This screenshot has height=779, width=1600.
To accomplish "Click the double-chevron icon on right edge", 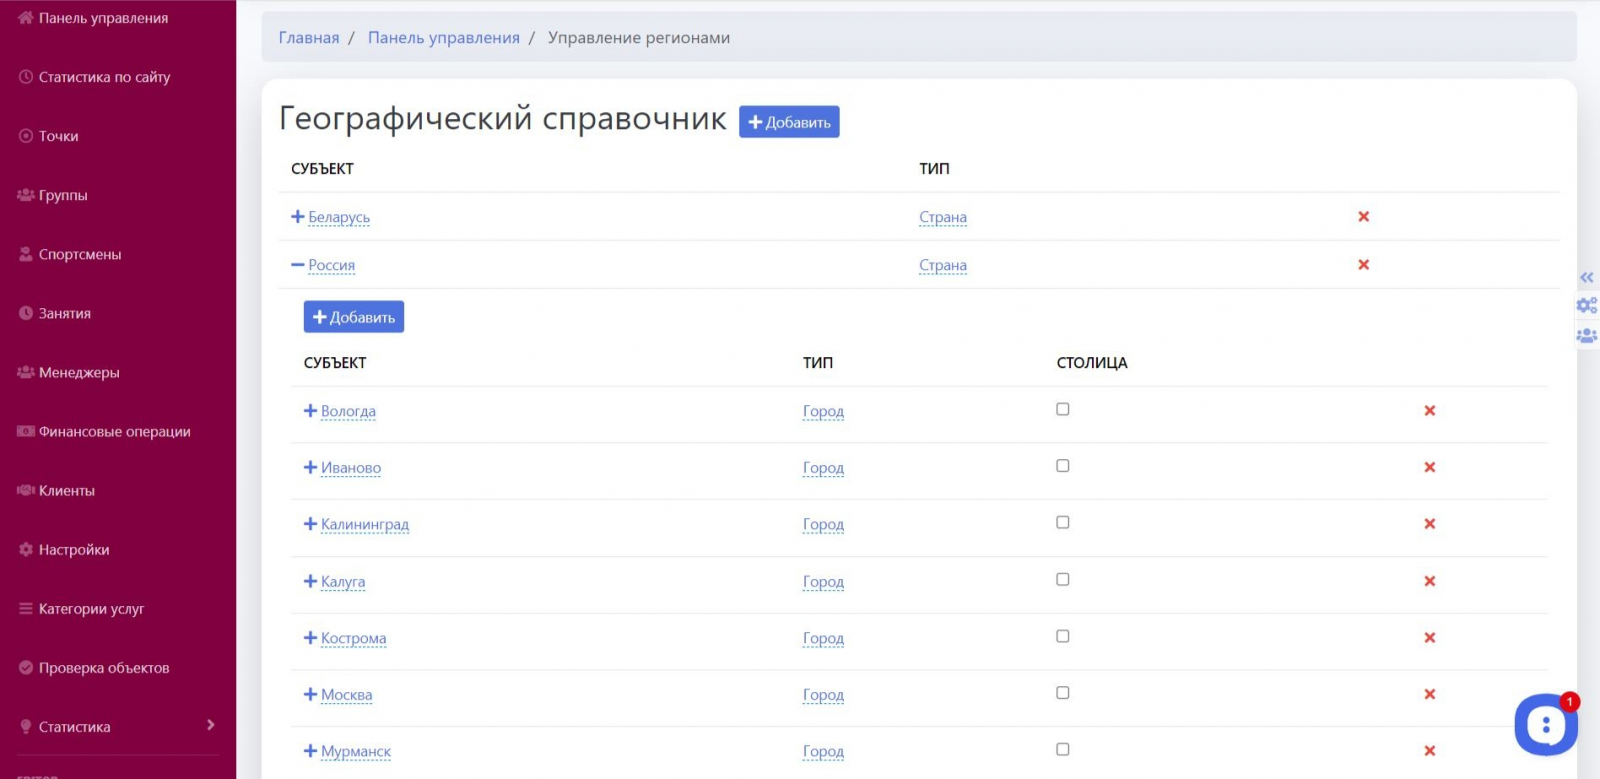I will point(1587,278).
